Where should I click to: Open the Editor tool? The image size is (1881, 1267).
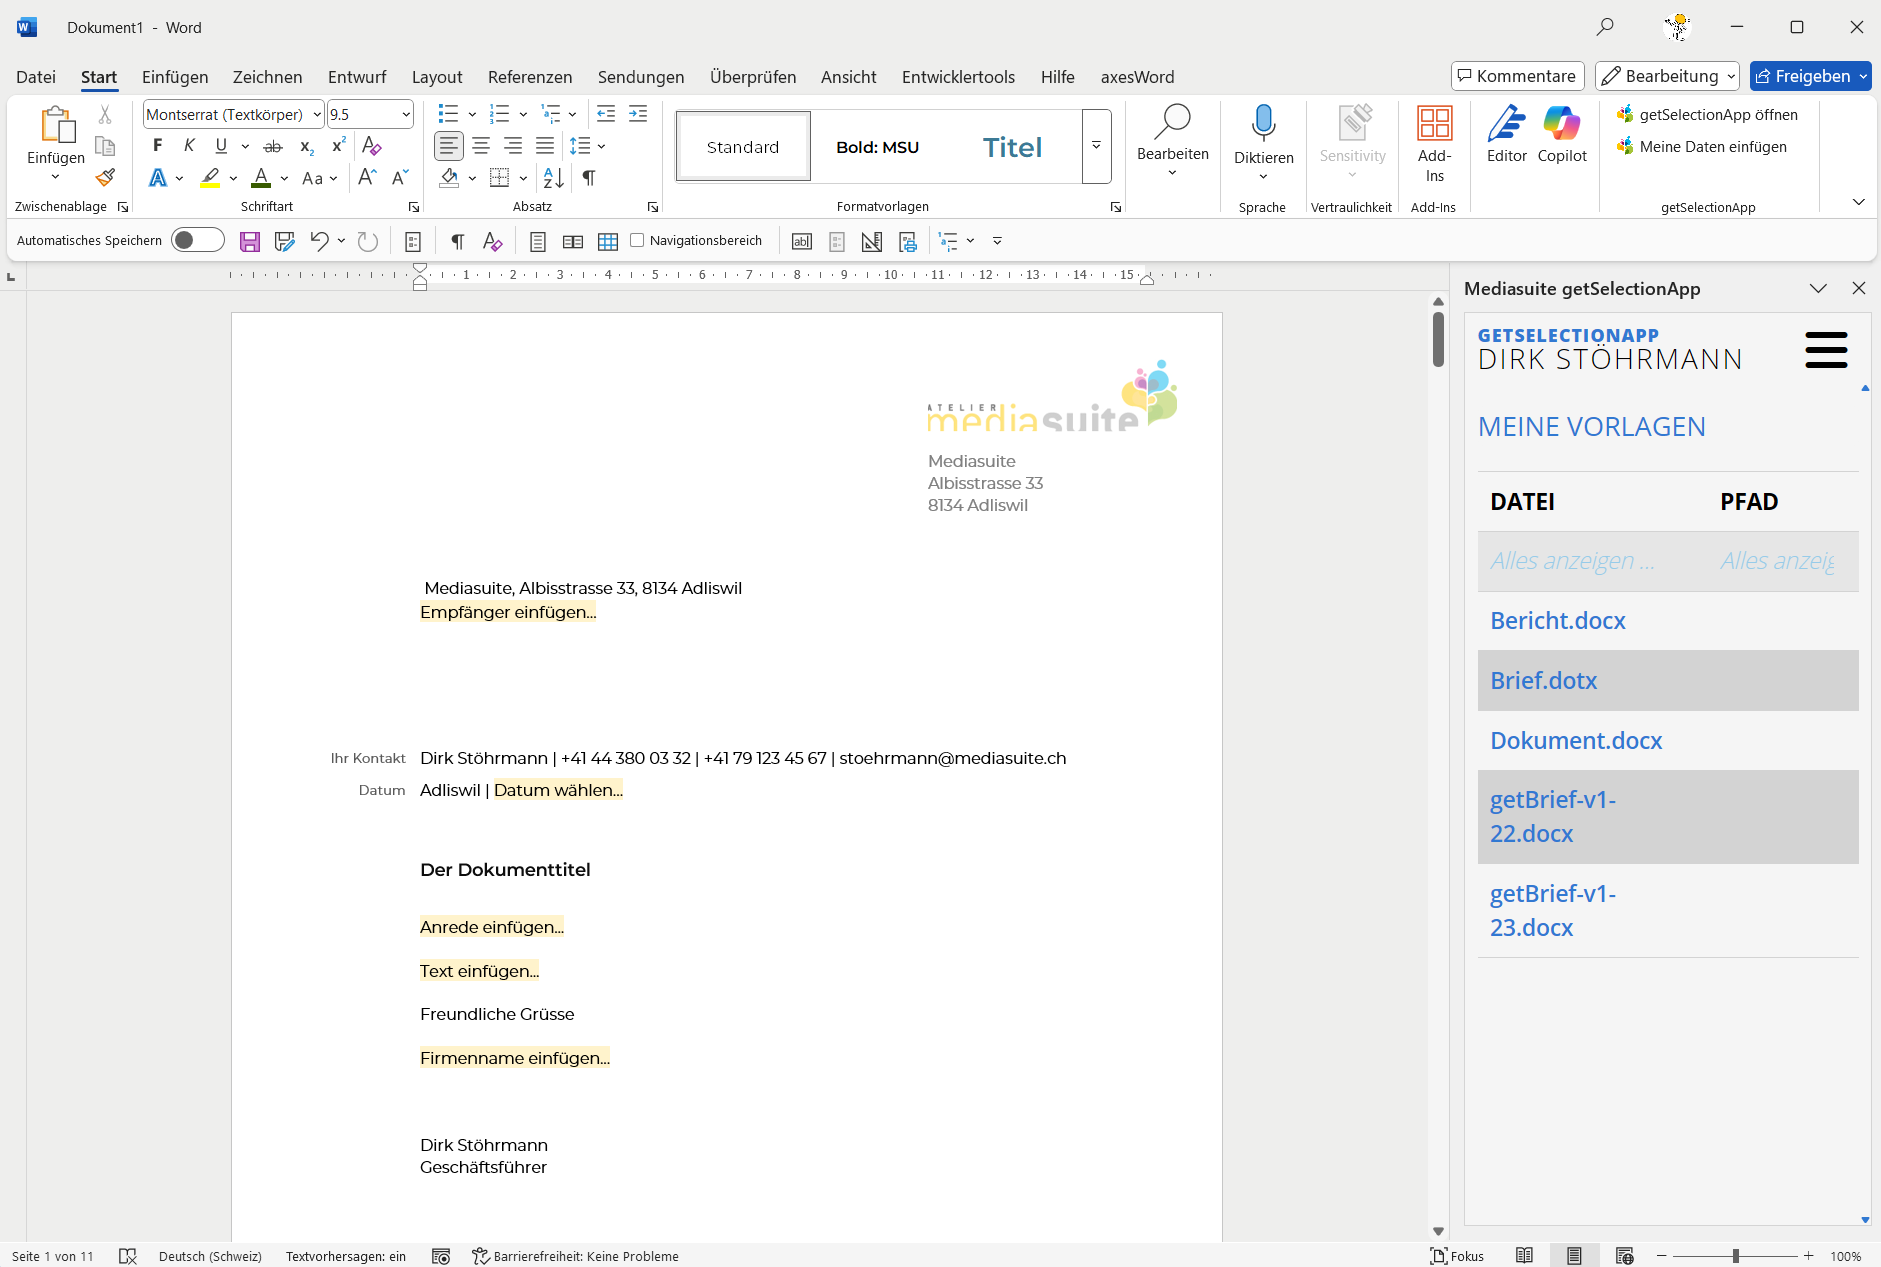(x=1506, y=134)
